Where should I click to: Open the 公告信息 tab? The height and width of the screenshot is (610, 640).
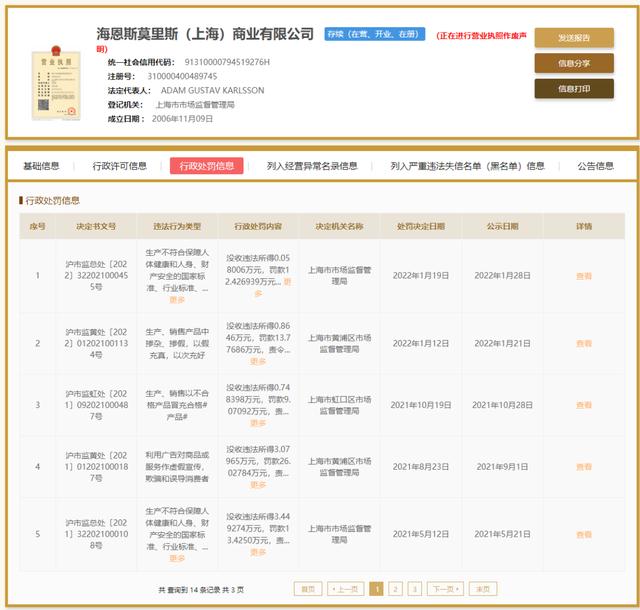(x=597, y=166)
